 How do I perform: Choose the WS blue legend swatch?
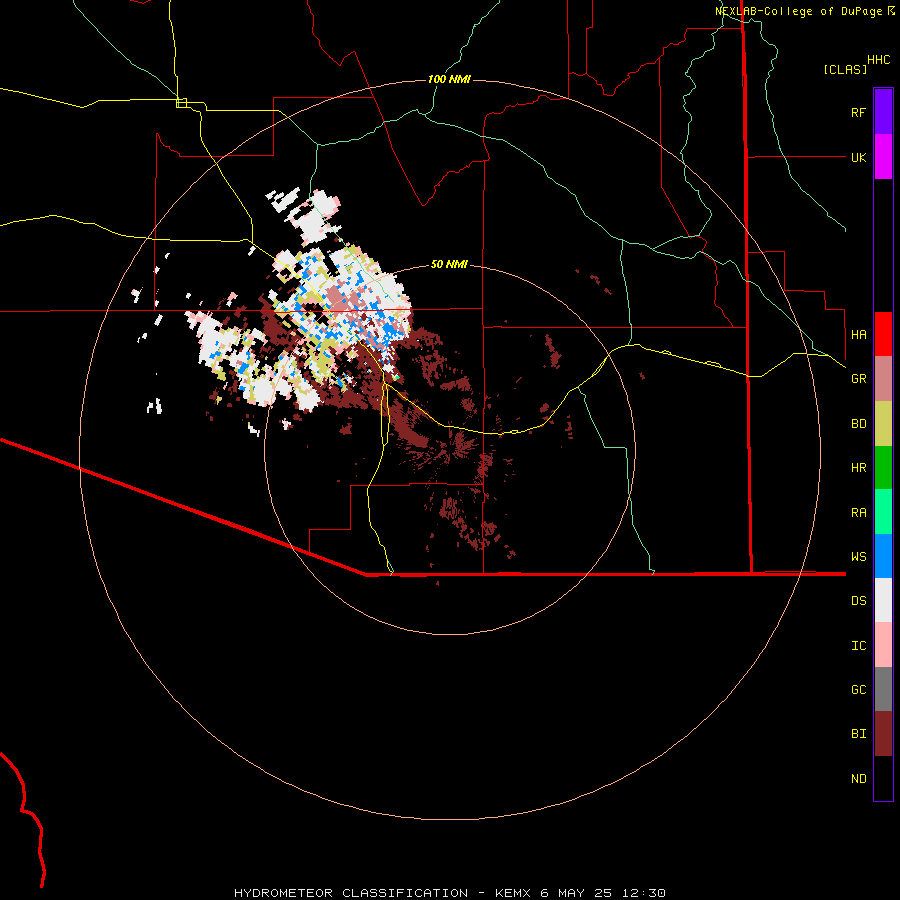(x=883, y=556)
